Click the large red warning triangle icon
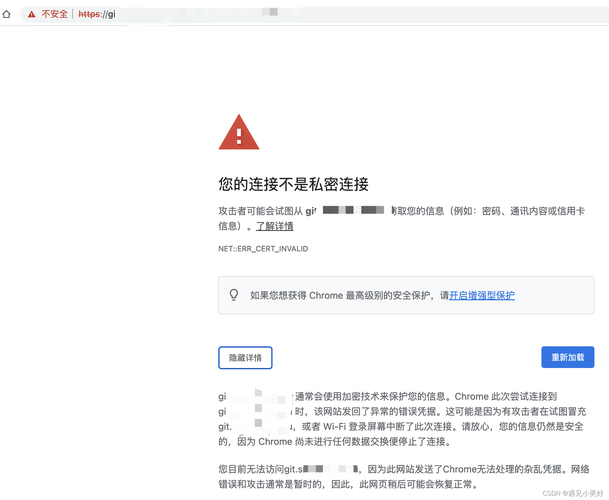609x500 pixels. coord(239,132)
